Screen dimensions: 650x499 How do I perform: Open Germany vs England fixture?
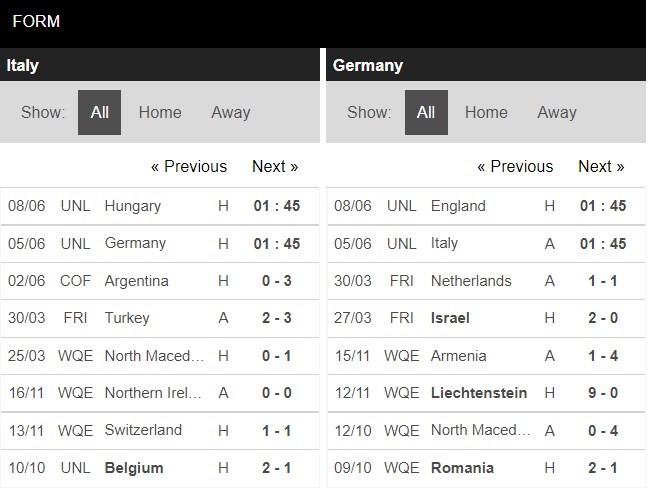(486, 206)
